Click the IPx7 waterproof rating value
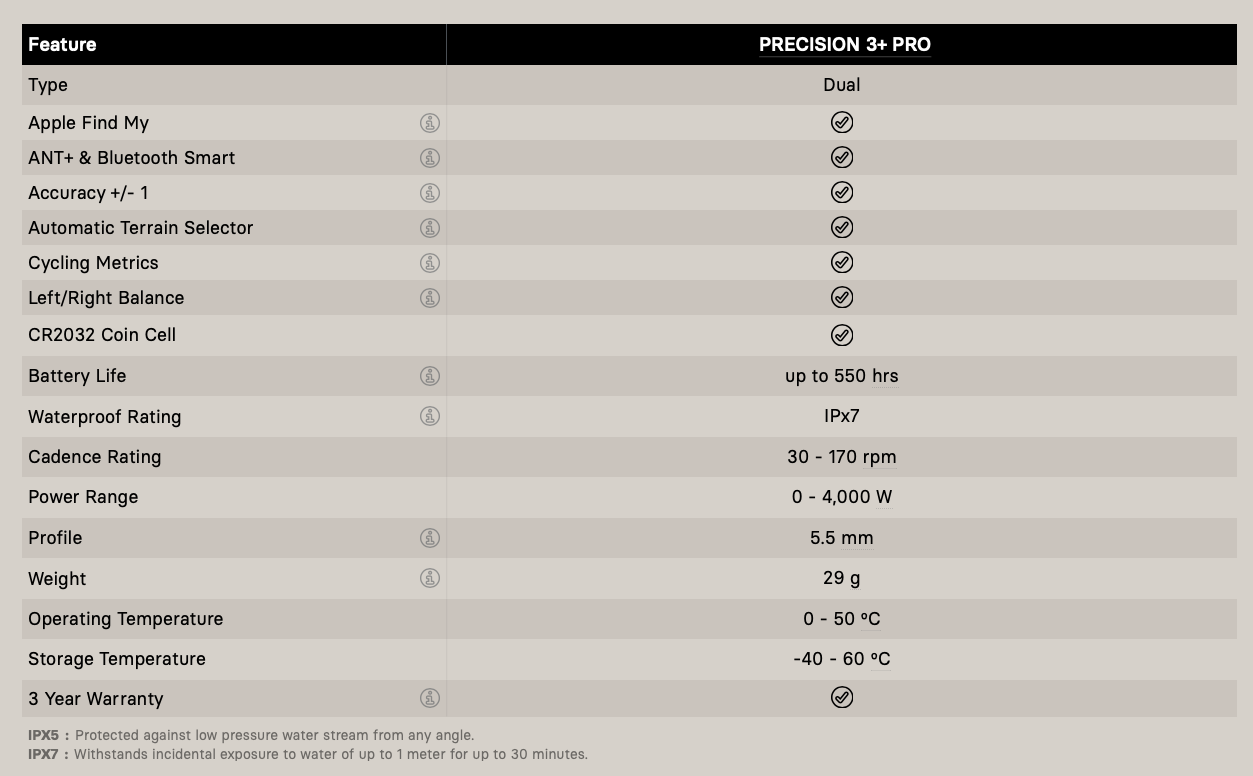 841,416
